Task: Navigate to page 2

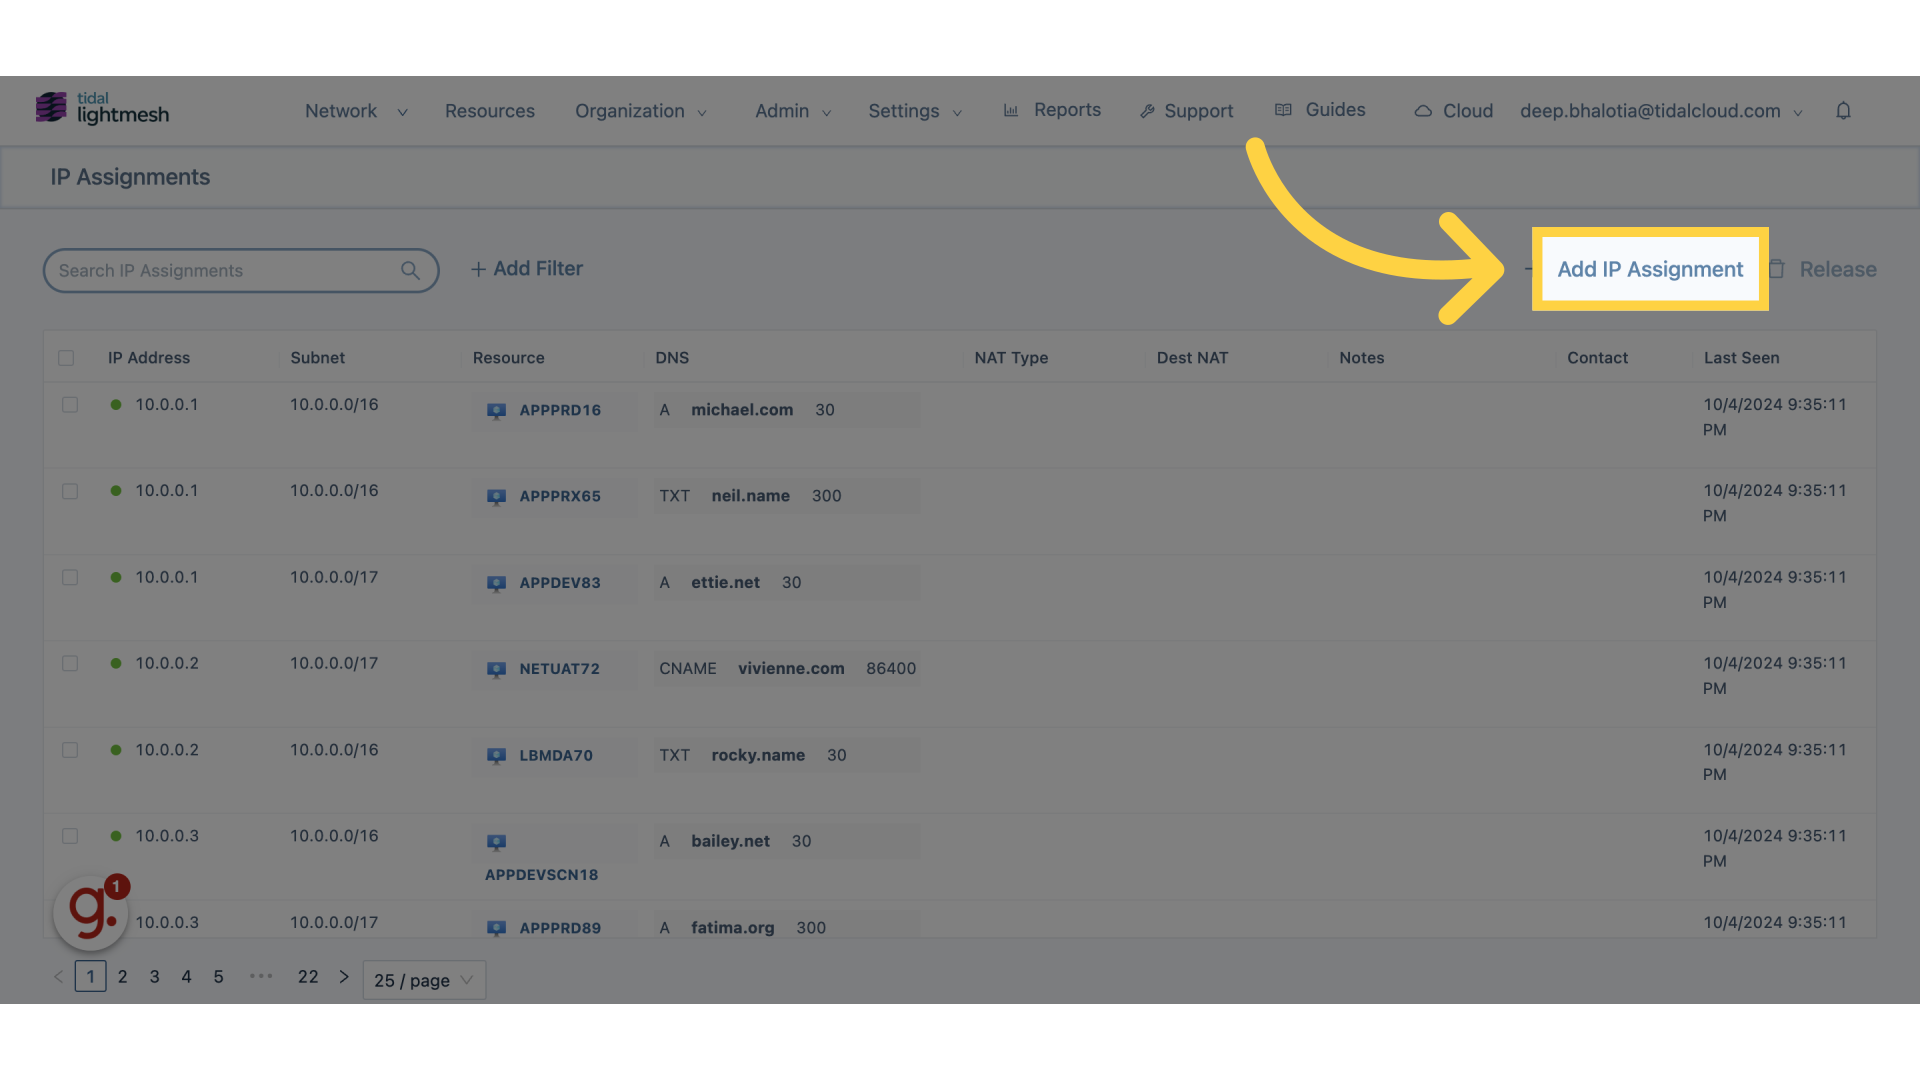Action: pyautogui.click(x=121, y=978)
